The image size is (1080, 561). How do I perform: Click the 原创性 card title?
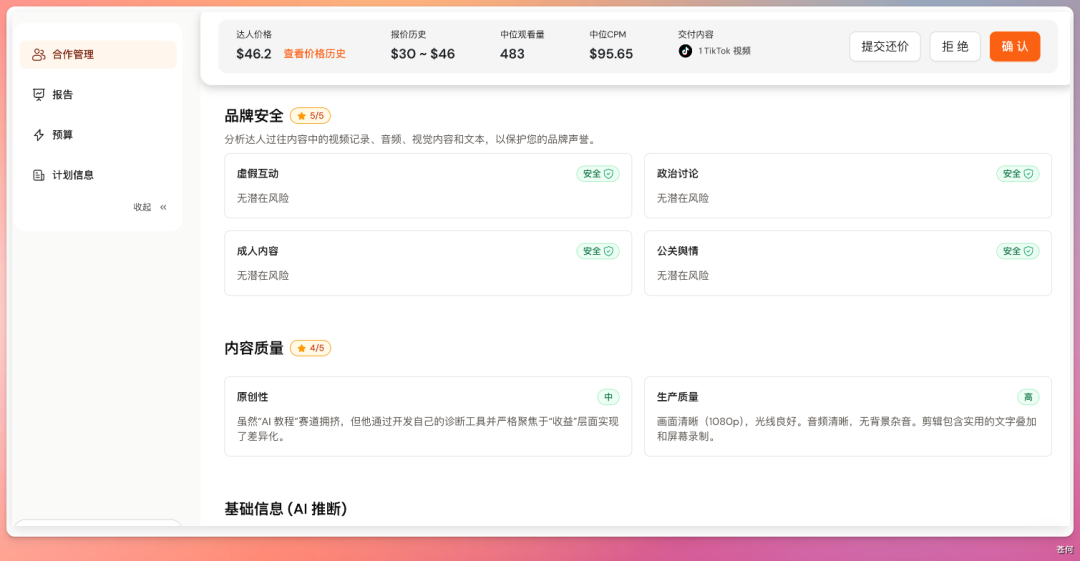coord(253,397)
